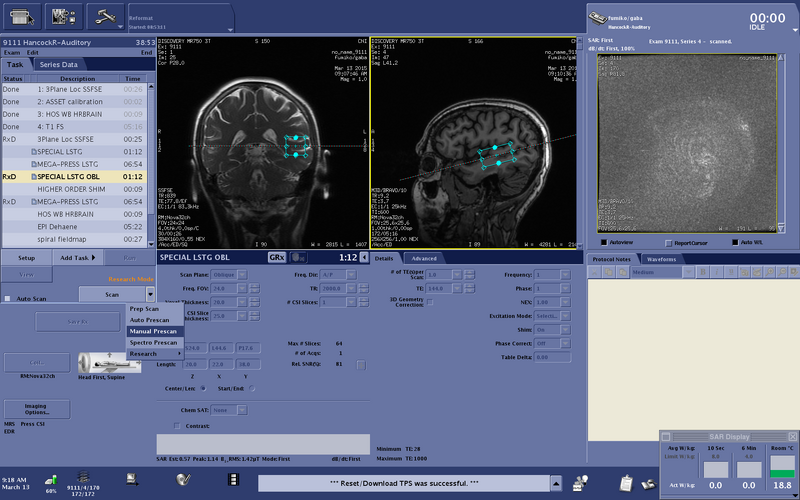Click the icon next to the GRx button
The width and height of the screenshot is (800, 500).
pyautogui.click(x=298, y=257)
